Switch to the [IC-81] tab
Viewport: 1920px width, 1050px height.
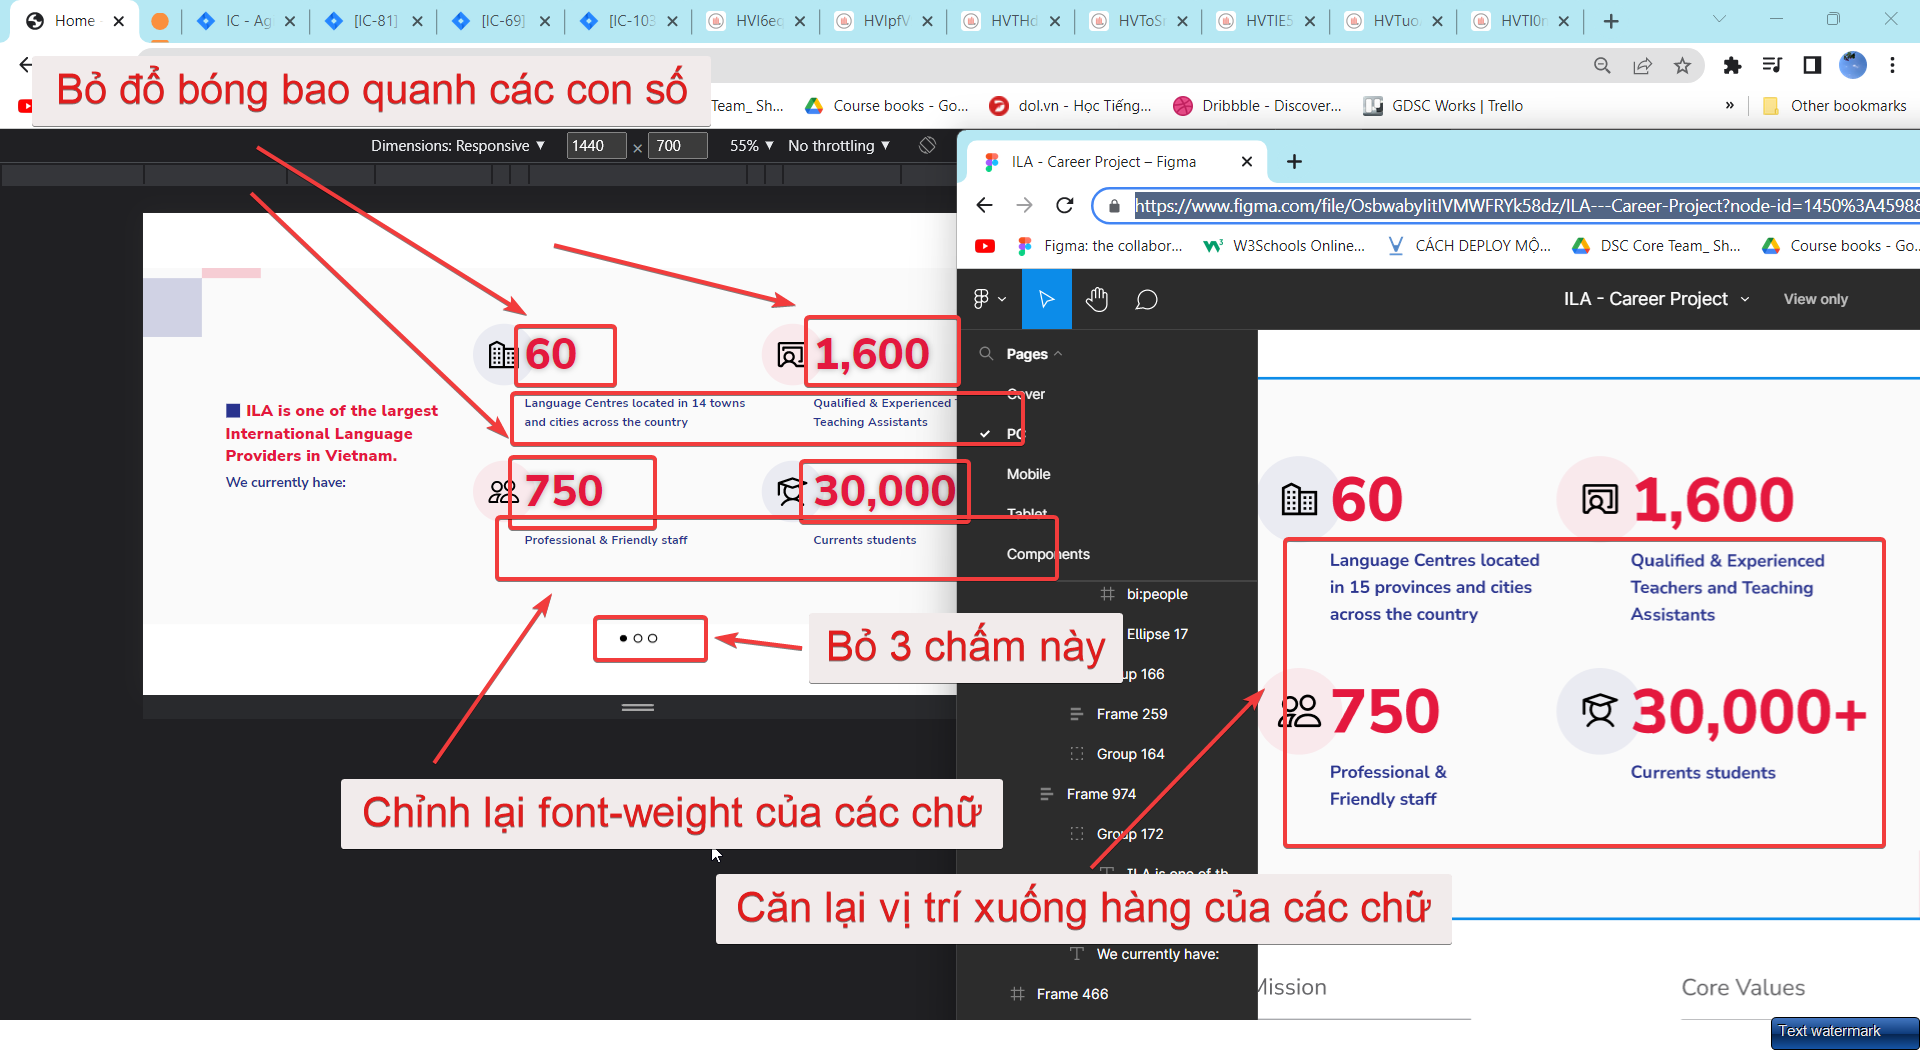click(375, 21)
